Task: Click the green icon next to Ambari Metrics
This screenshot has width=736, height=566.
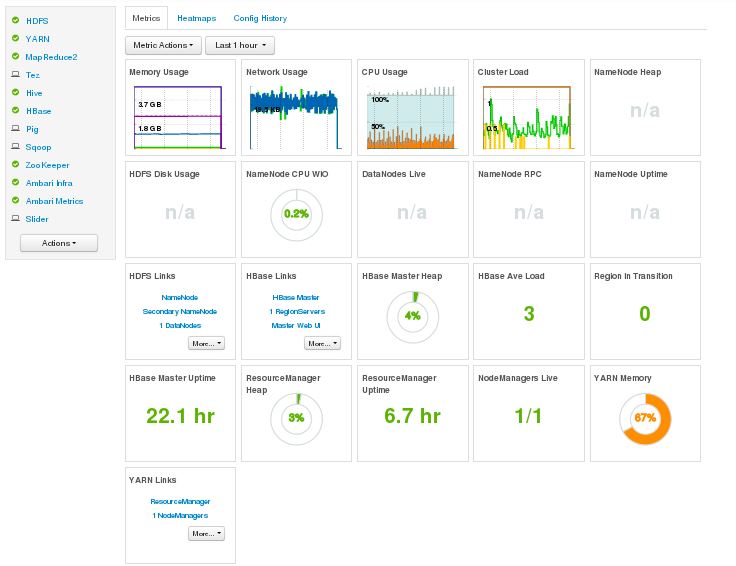Action: click(x=15, y=201)
